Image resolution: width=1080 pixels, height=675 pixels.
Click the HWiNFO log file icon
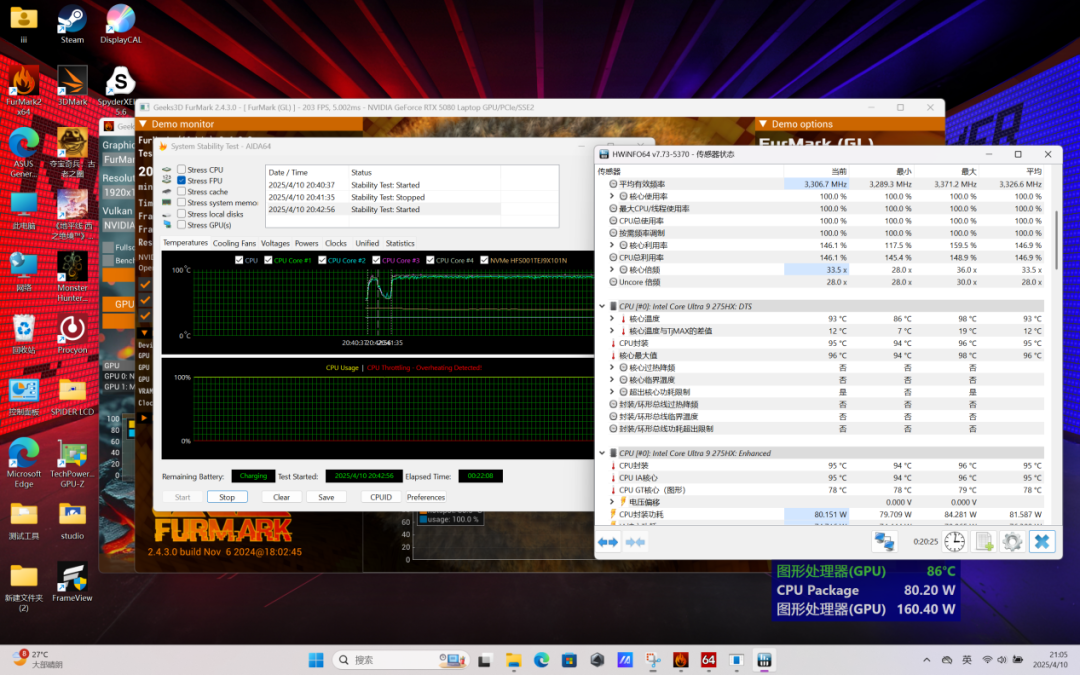984,541
